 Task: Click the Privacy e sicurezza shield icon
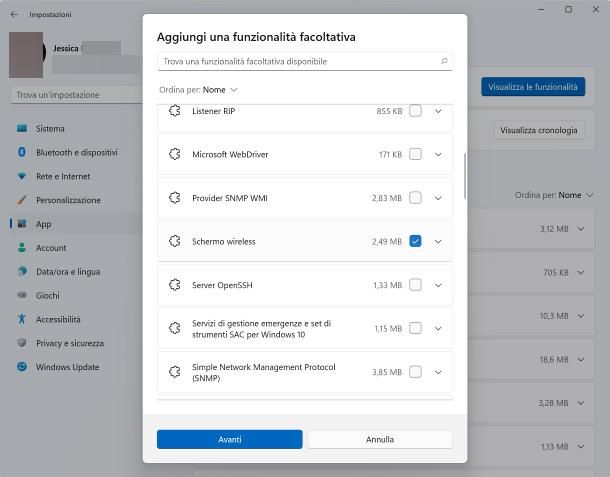[22, 343]
